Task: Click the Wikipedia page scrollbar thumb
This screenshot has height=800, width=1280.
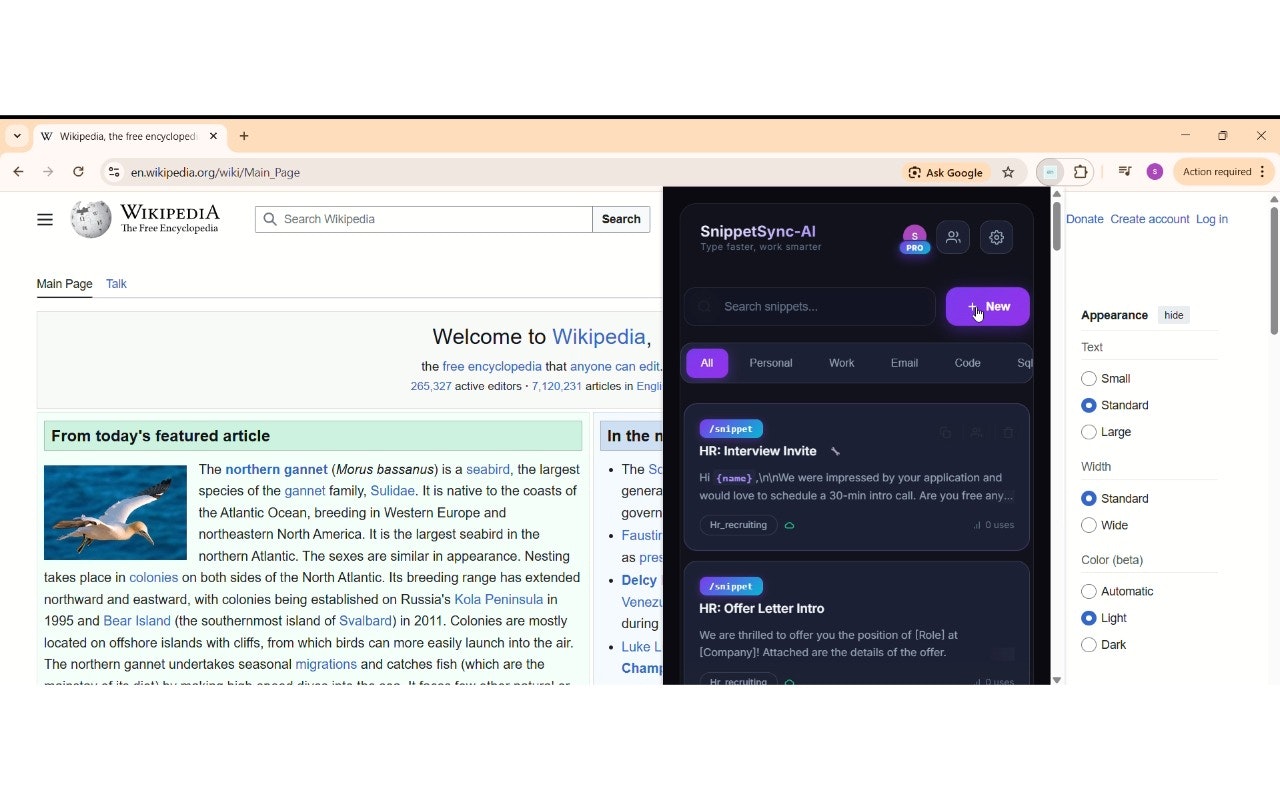Action: pos(1274,270)
